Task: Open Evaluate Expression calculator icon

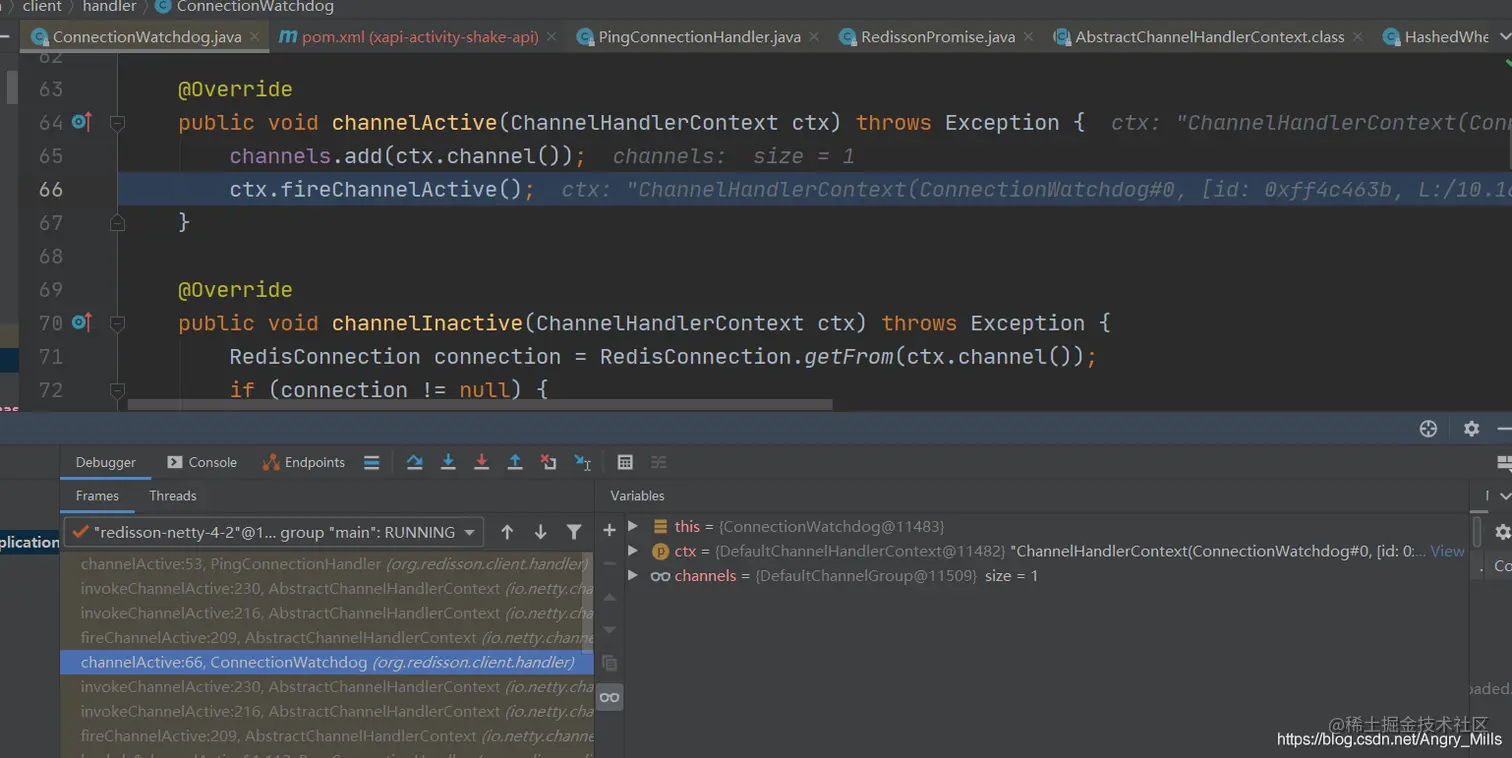Action: (x=625, y=462)
